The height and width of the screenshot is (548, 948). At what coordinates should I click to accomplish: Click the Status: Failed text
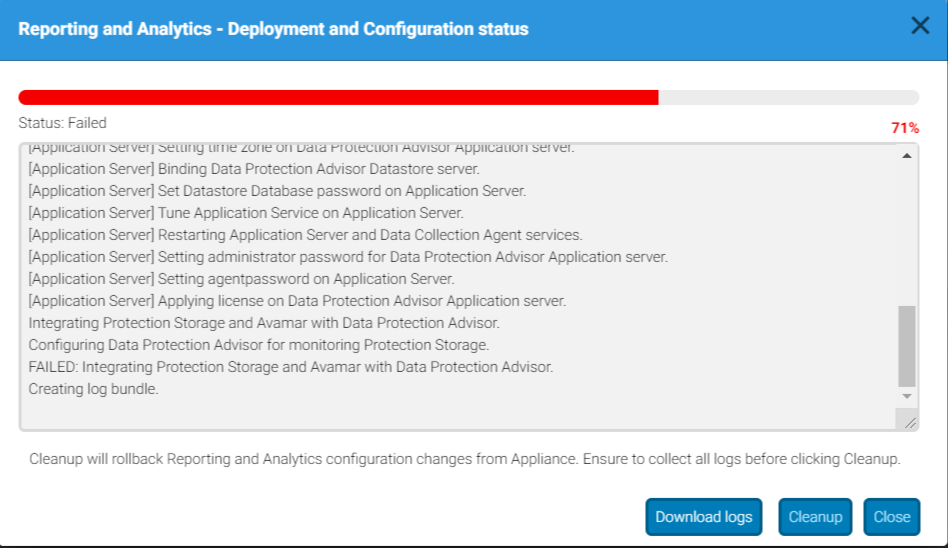click(x=62, y=123)
